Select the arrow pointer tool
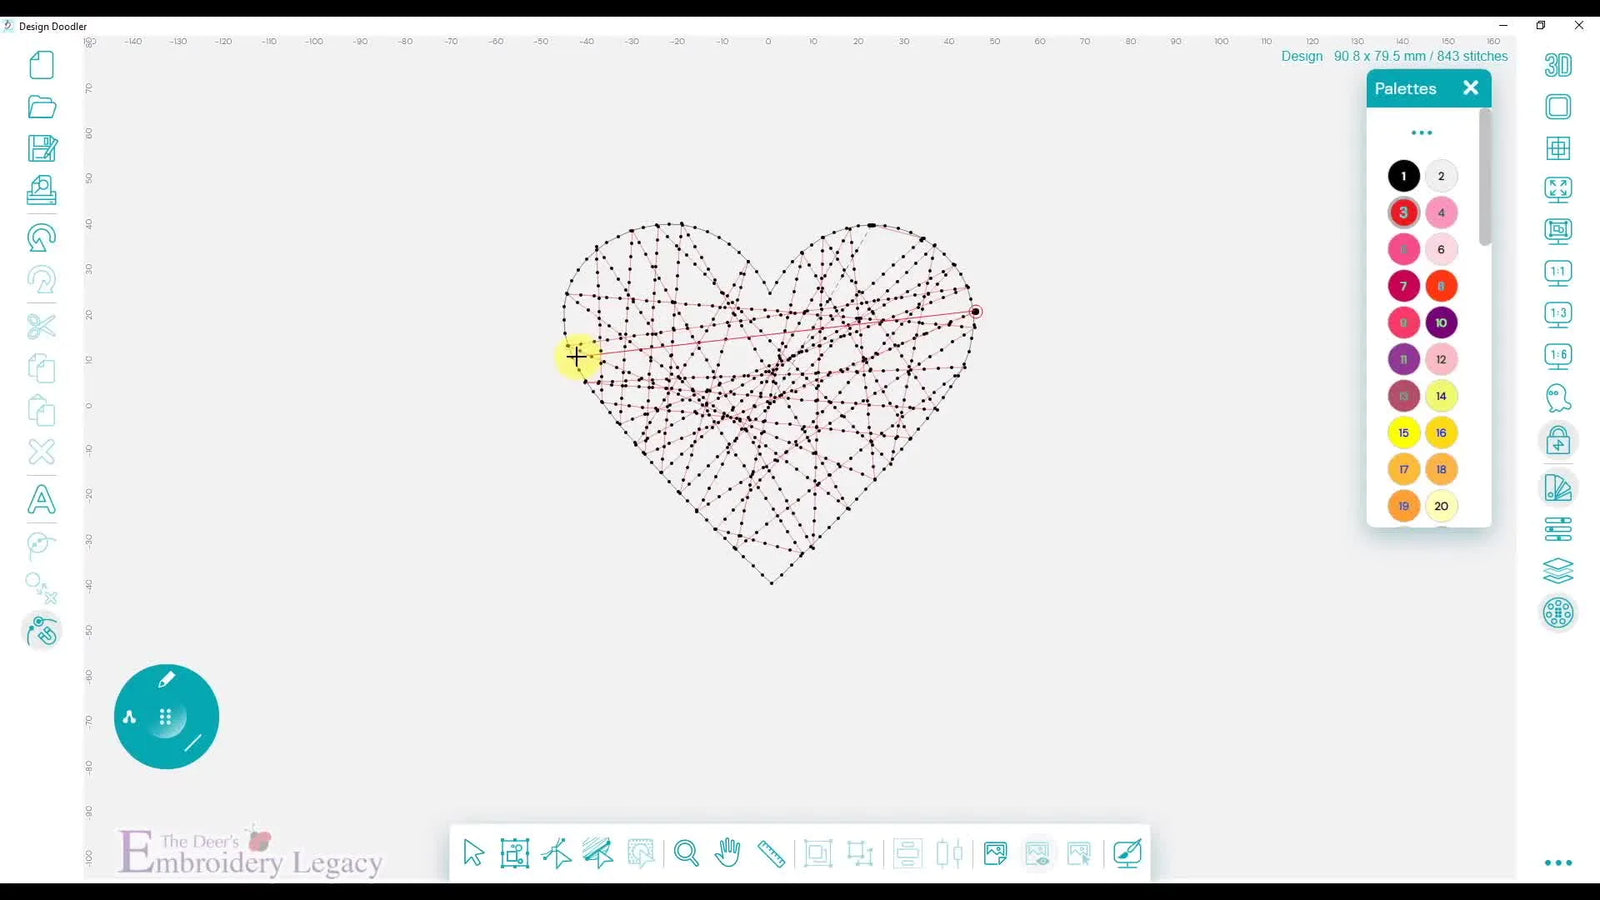This screenshot has height=900, width=1600. (x=473, y=853)
